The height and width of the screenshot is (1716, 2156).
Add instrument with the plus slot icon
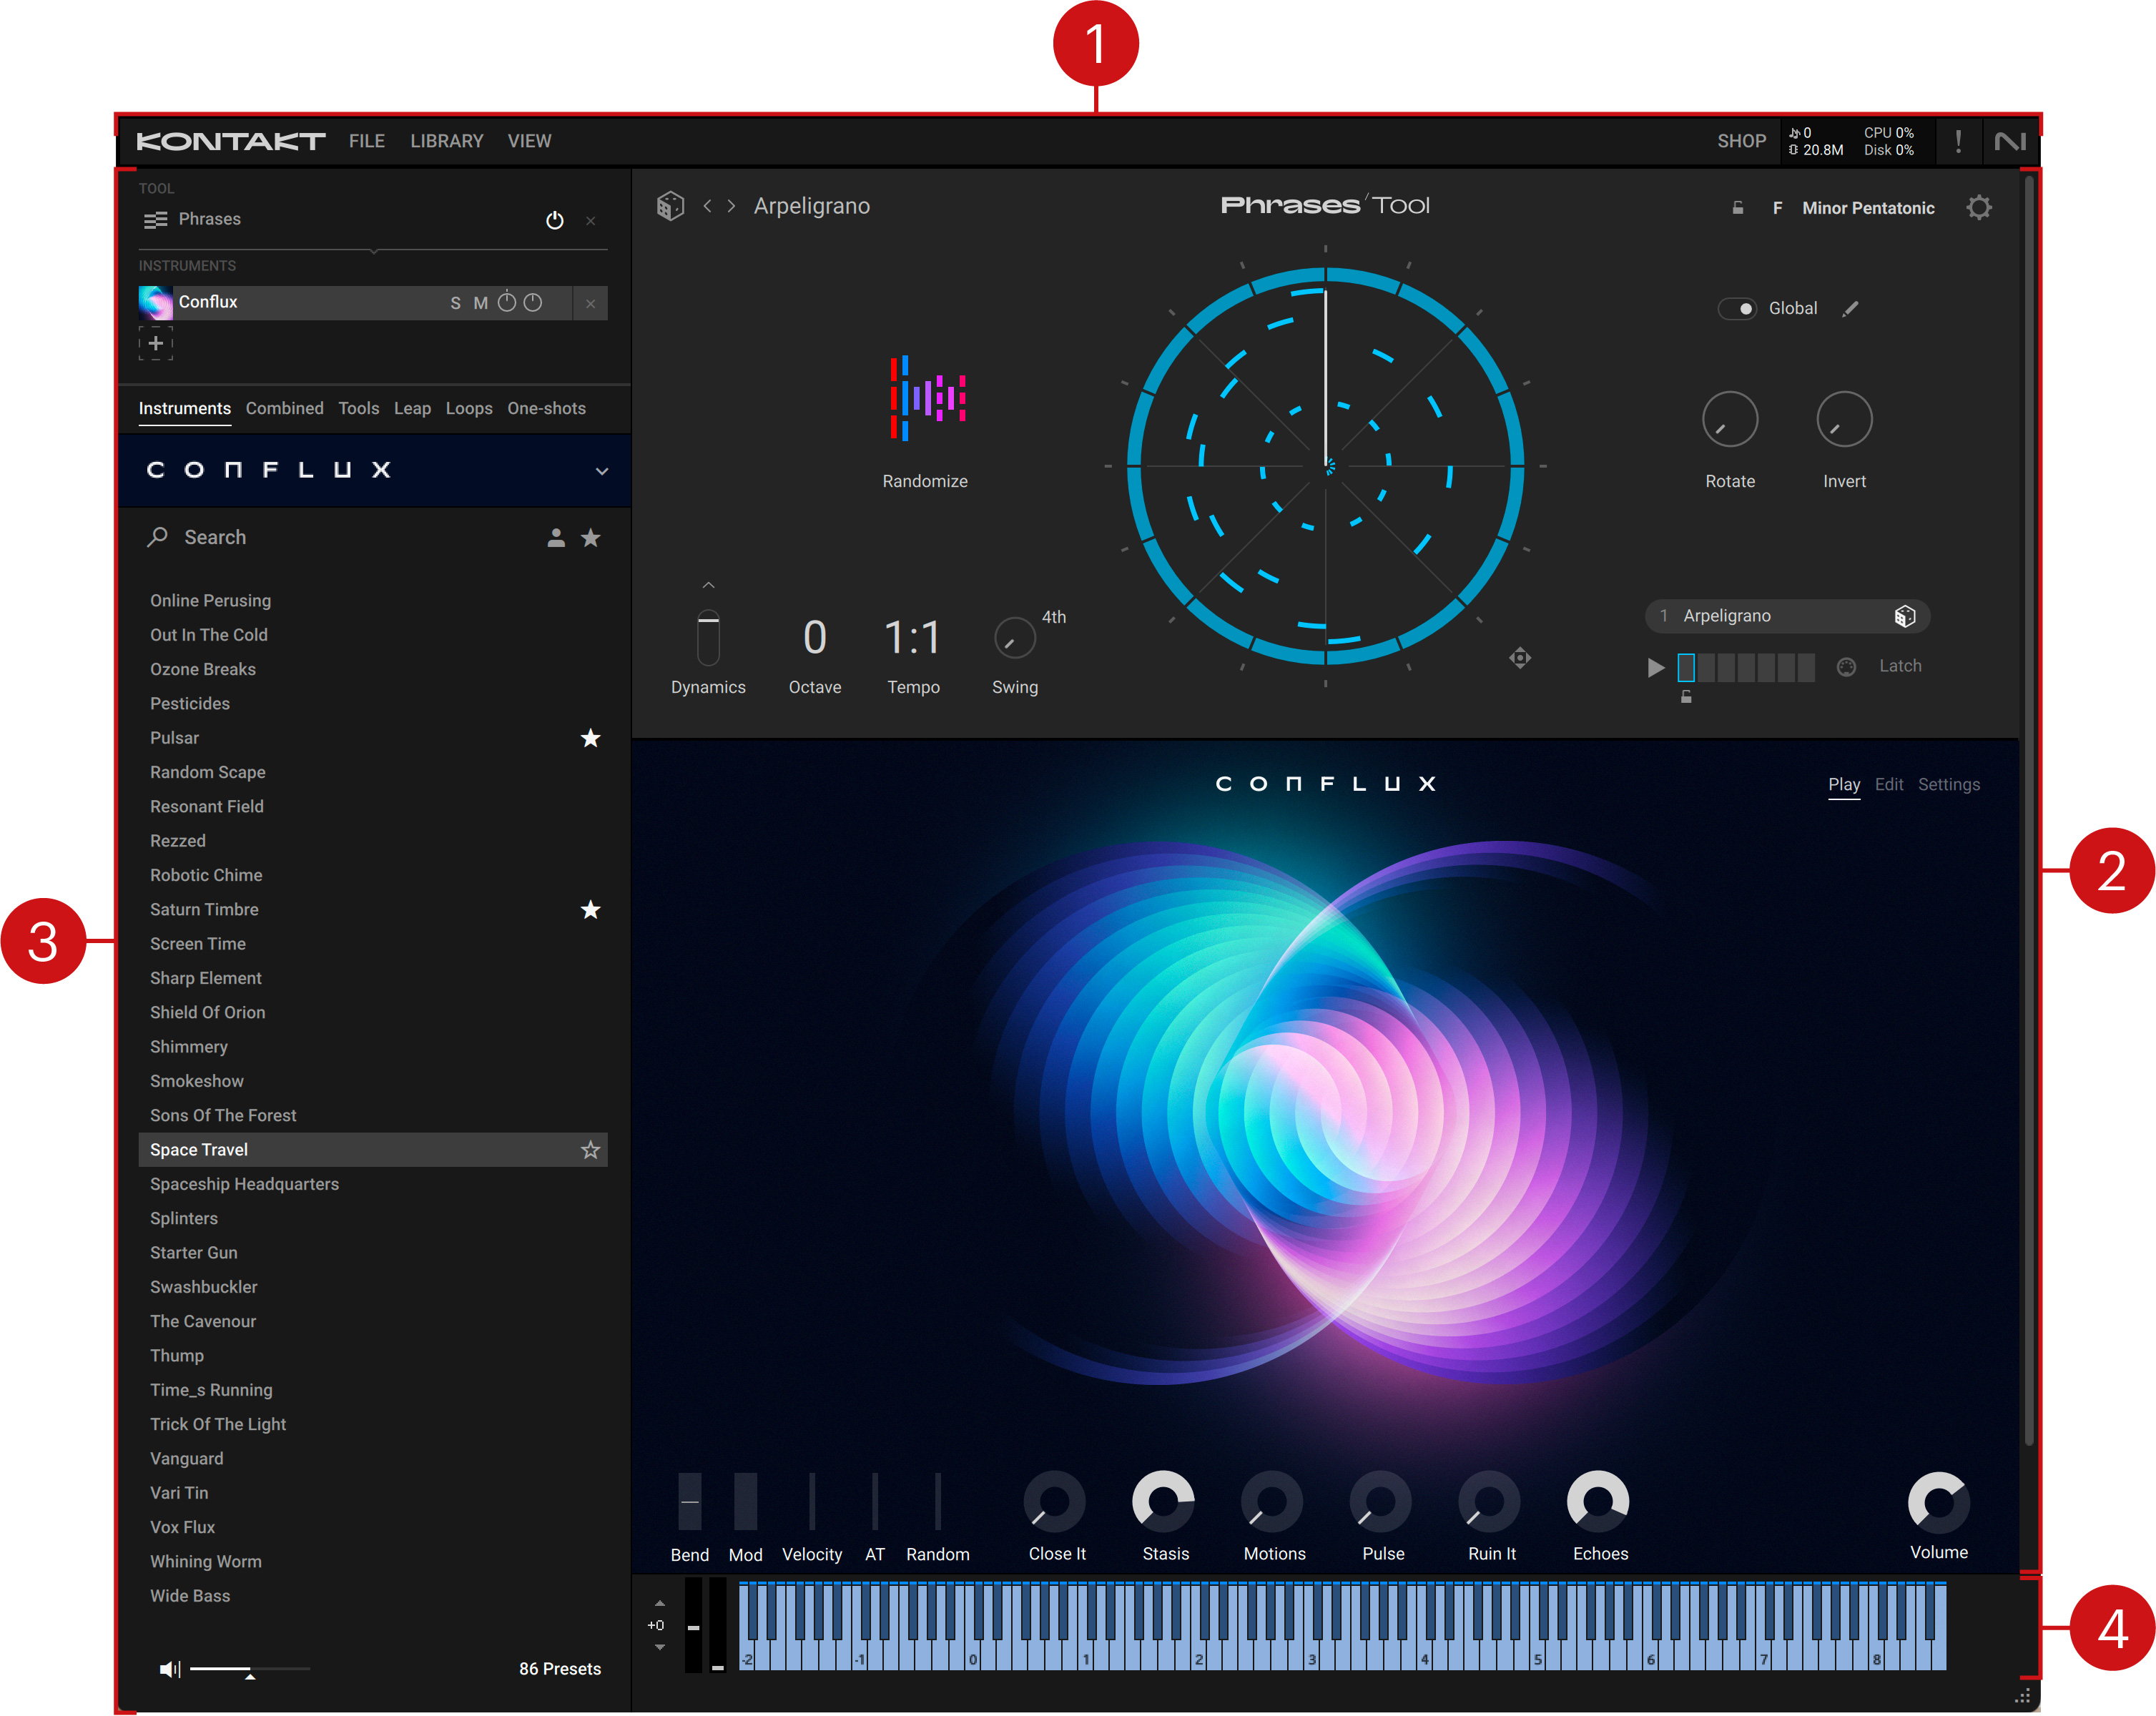[x=156, y=343]
